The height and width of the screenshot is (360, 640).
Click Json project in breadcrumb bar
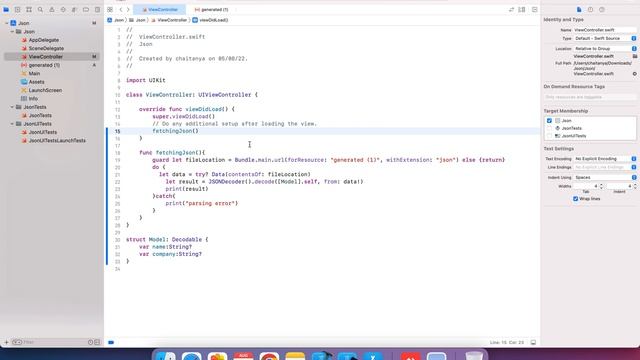point(116,20)
